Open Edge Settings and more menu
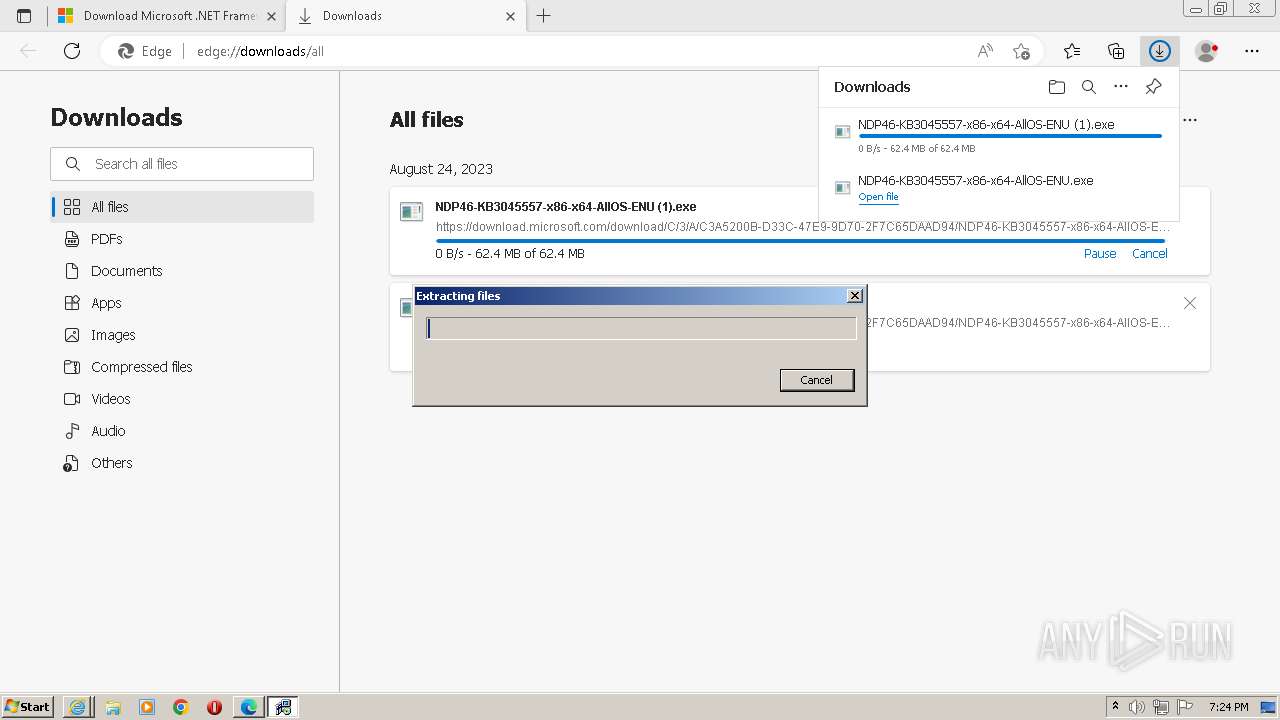 [x=1251, y=51]
